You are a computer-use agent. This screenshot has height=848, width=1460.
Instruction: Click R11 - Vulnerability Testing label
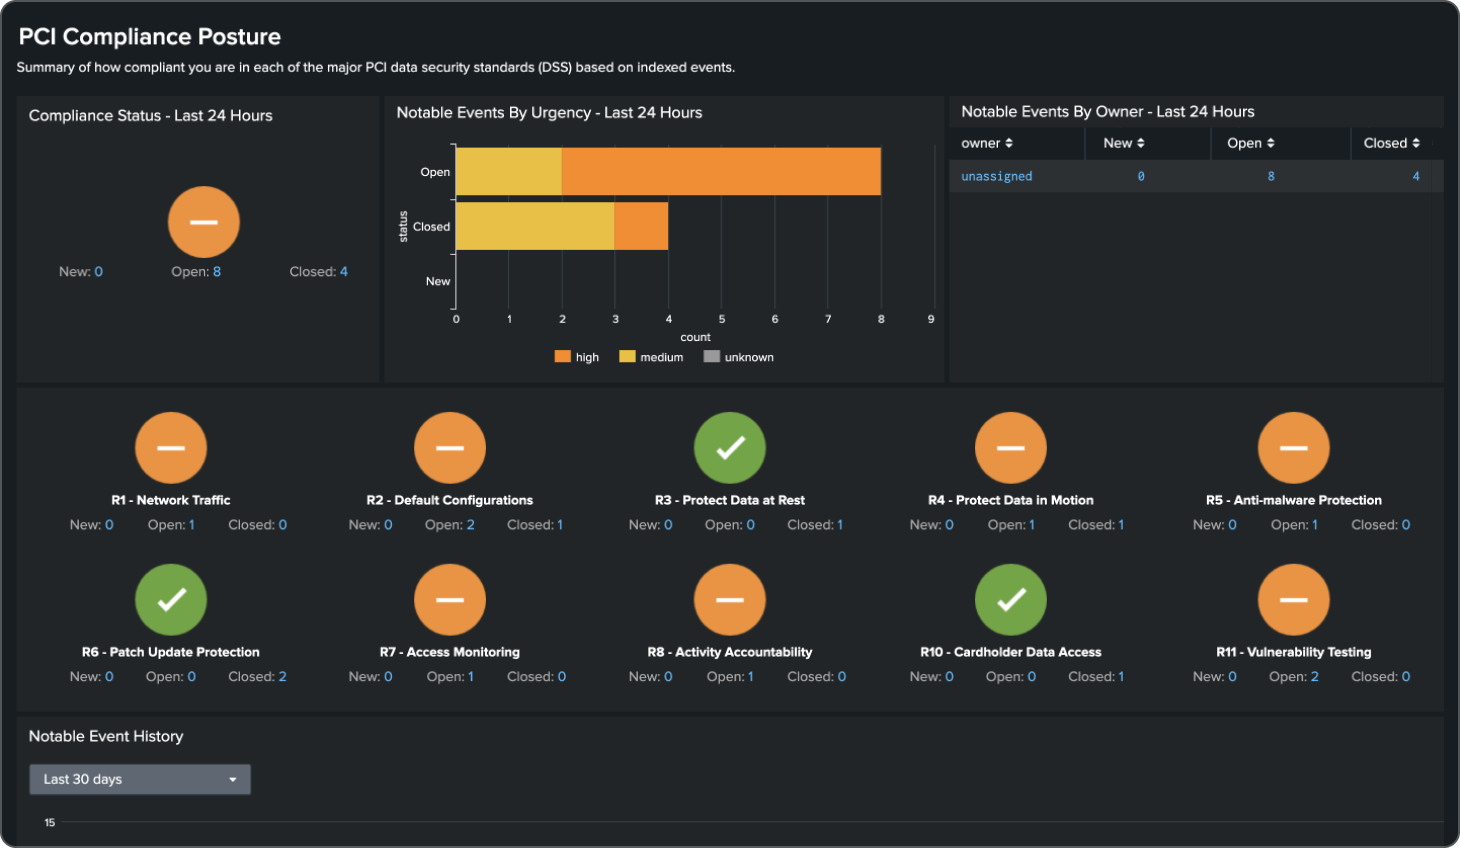(1294, 652)
